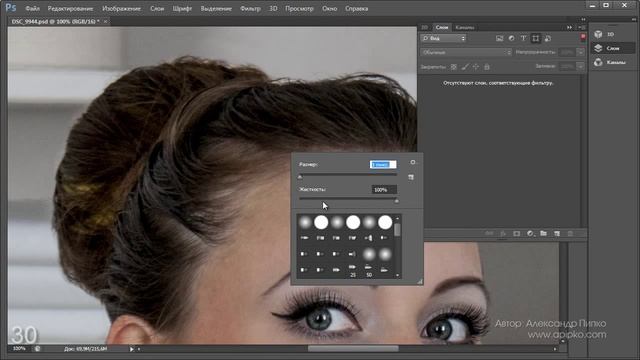This screenshot has height=360, width=640.
Task: Open Слои panel from collapsed dock
Action: (613, 48)
